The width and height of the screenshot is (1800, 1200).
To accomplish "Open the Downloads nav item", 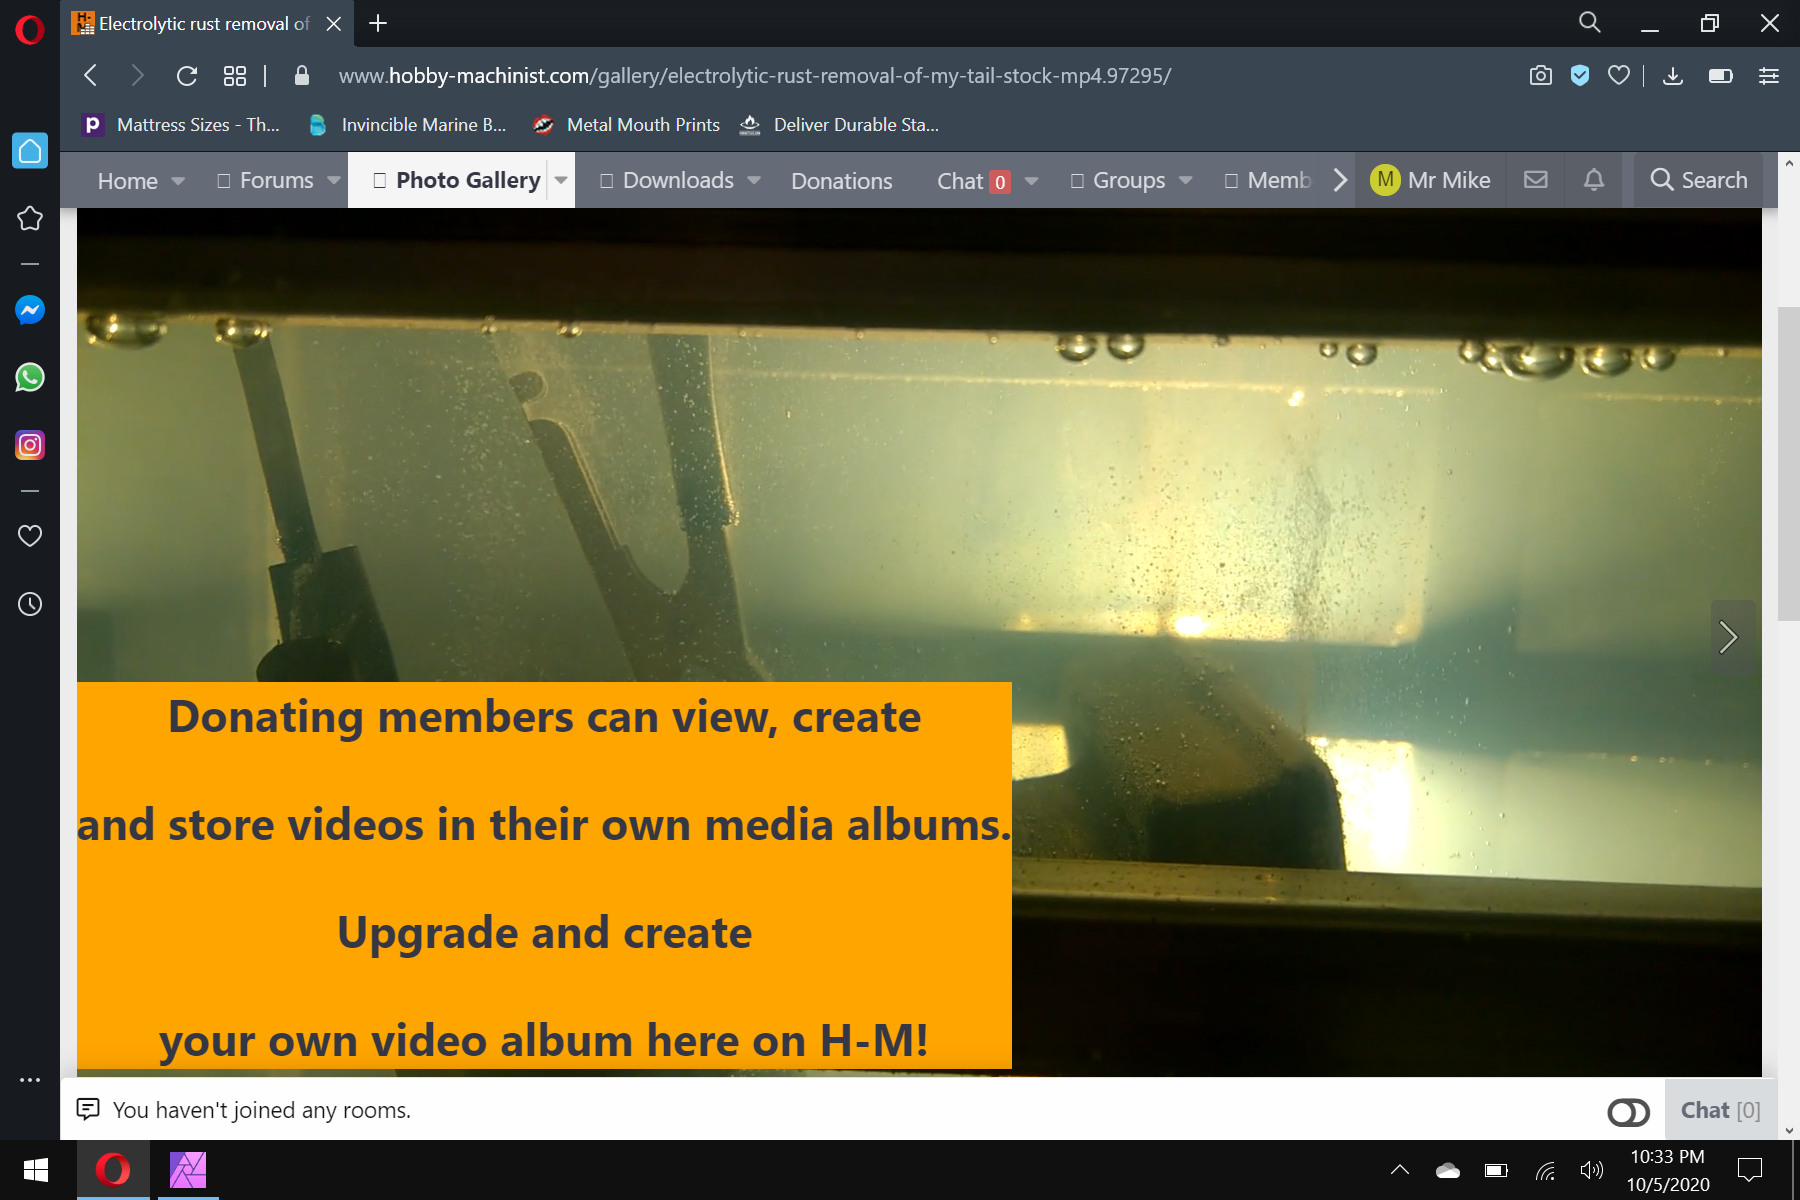I will (667, 180).
